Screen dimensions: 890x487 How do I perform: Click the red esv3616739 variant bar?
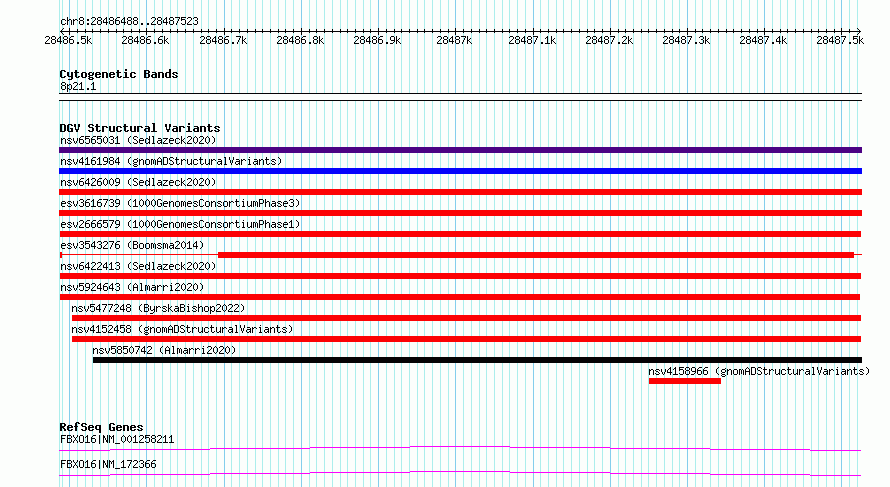[x=460, y=213]
